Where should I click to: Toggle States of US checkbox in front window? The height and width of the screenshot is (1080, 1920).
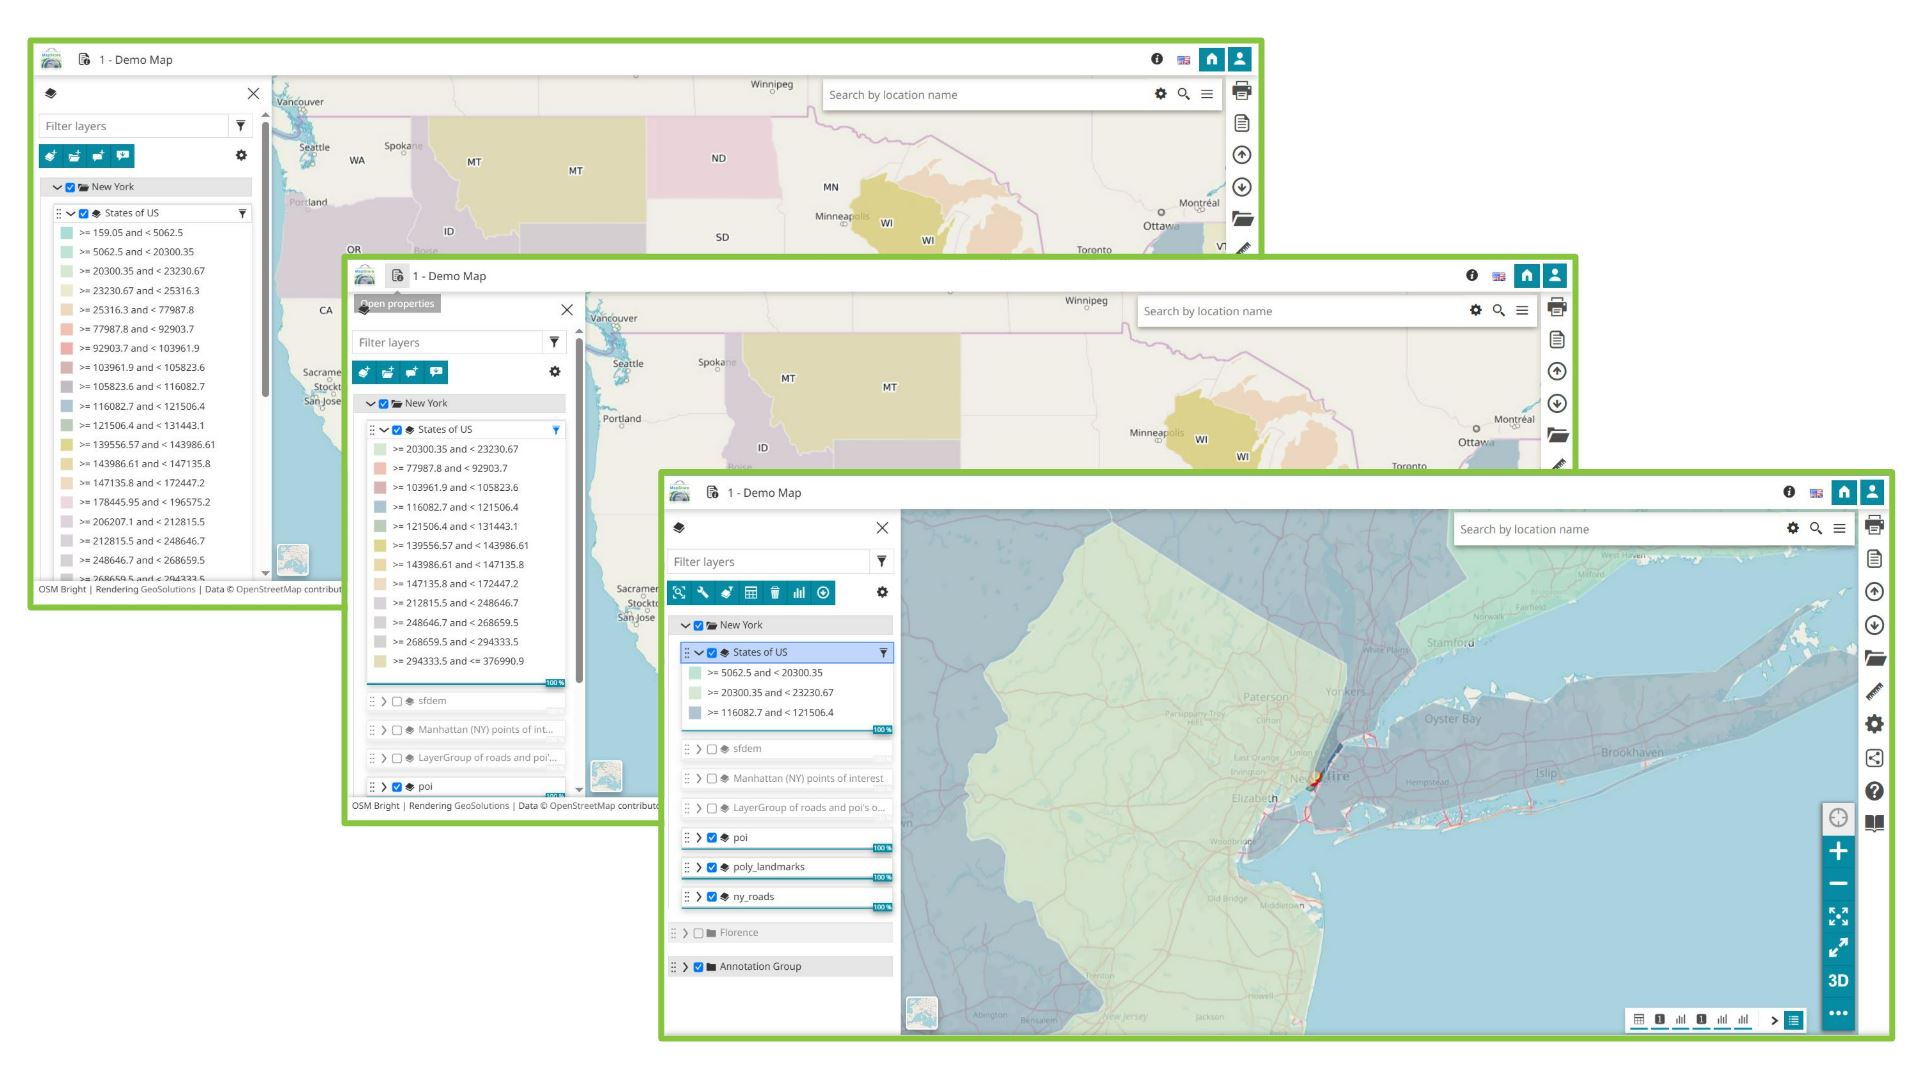pyautogui.click(x=712, y=653)
